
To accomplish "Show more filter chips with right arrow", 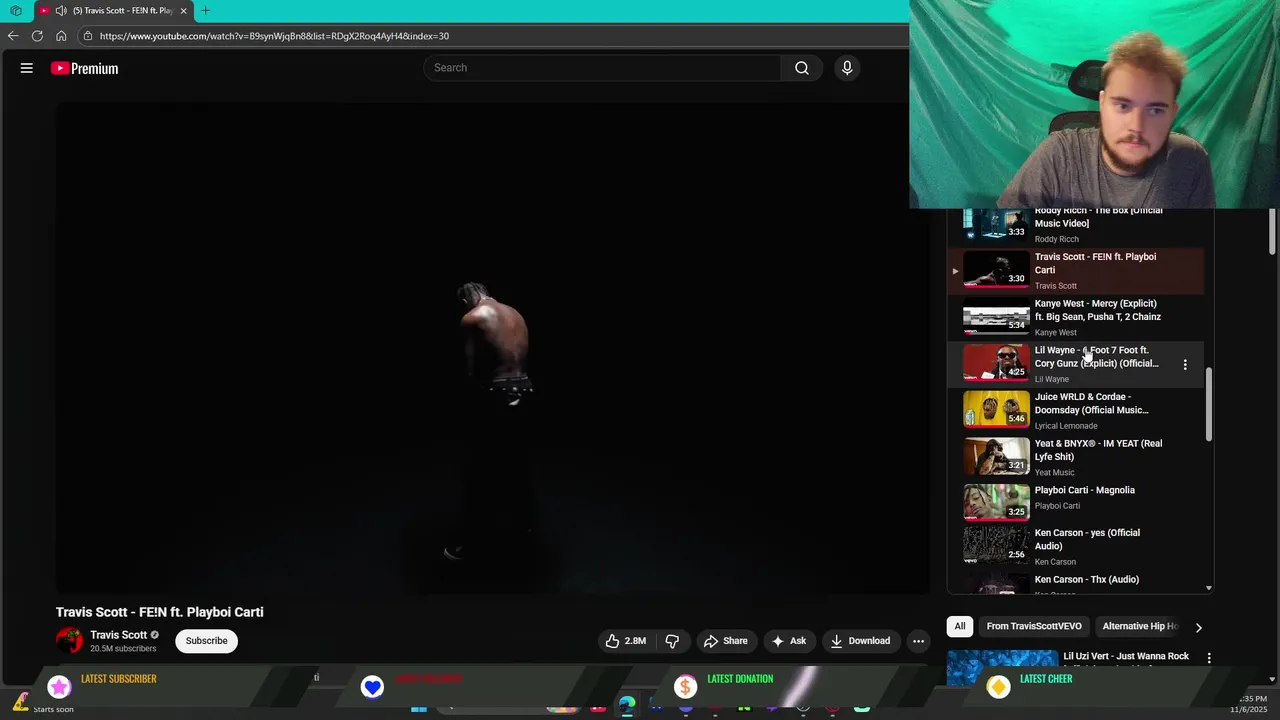I will 1198,627.
